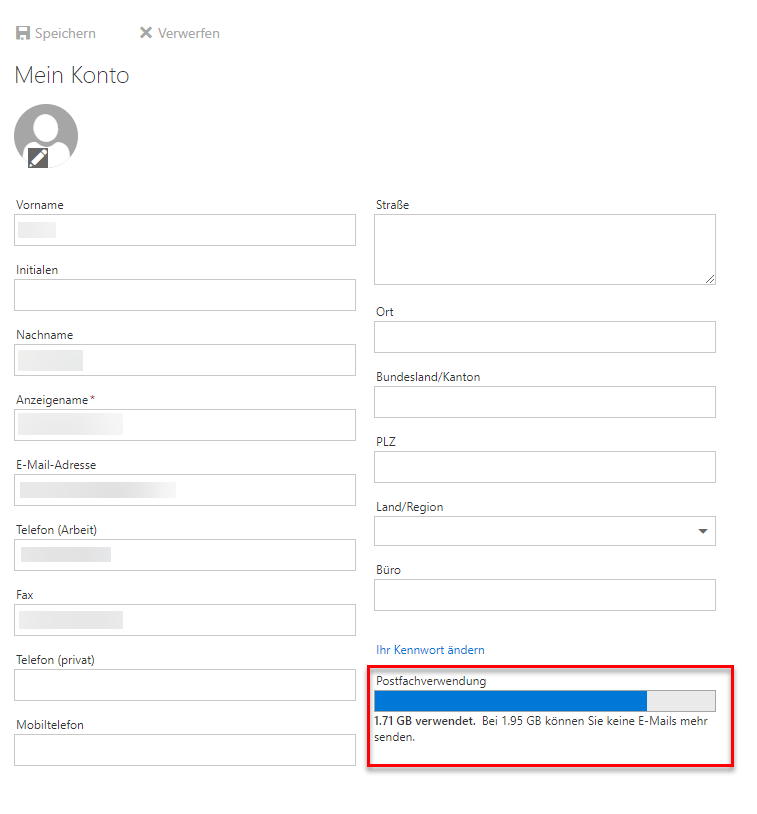The image size is (757, 814).
Task: Click the Speichern save icon
Action: click(x=23, y=33)
